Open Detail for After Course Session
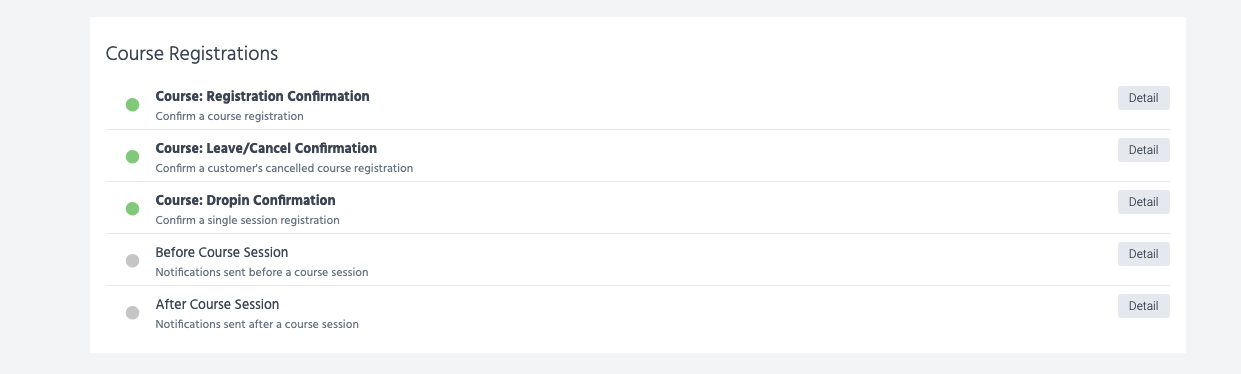Image resolution: width=1241 pixels, height=374 pixels. pos(1143,306)
